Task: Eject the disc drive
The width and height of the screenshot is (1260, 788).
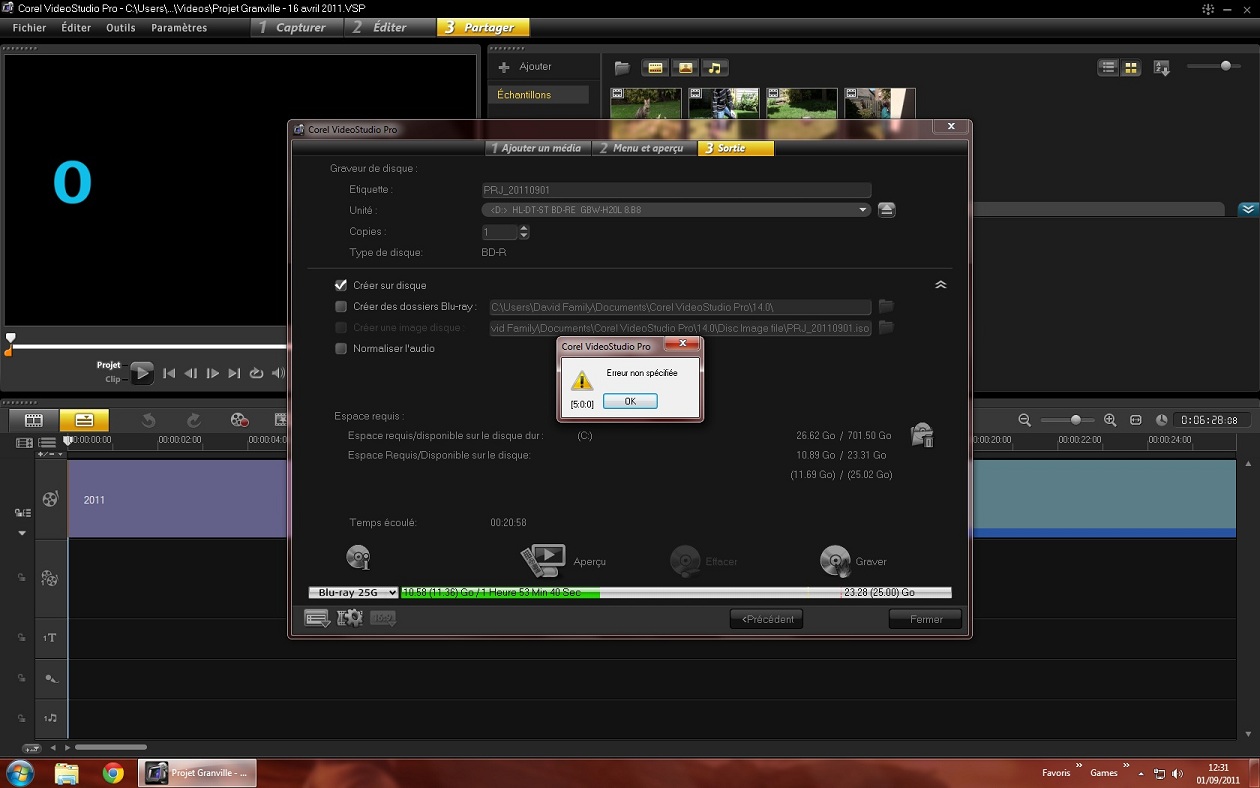Action: tap(886, 210)
